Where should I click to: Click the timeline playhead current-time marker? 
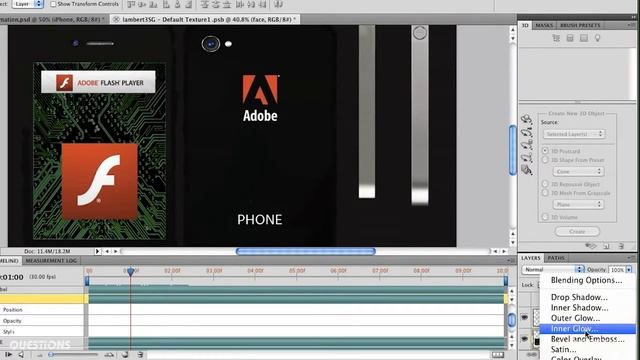coord(130,271)
